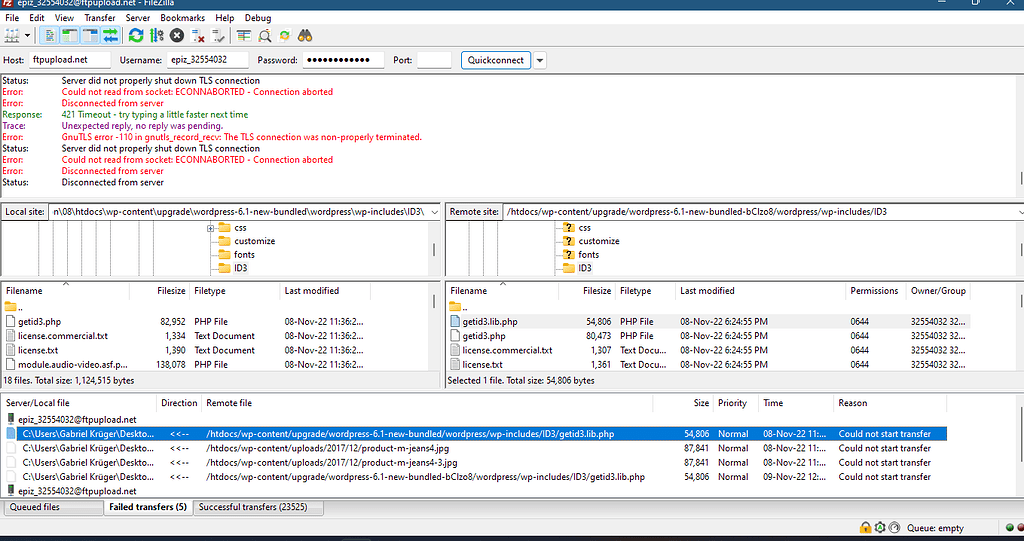Viewport: 1024px width, 541px height.
Task: Toggle the transfer queue display
Action: 109,36
